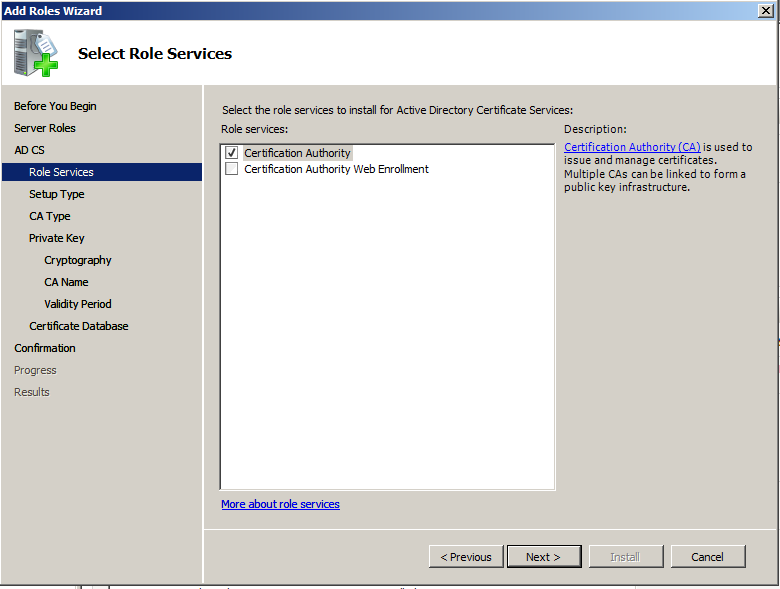Open the Certification Authority (CA) description link
This screenshot has height=589, width=780.
(x=632, y=147)
